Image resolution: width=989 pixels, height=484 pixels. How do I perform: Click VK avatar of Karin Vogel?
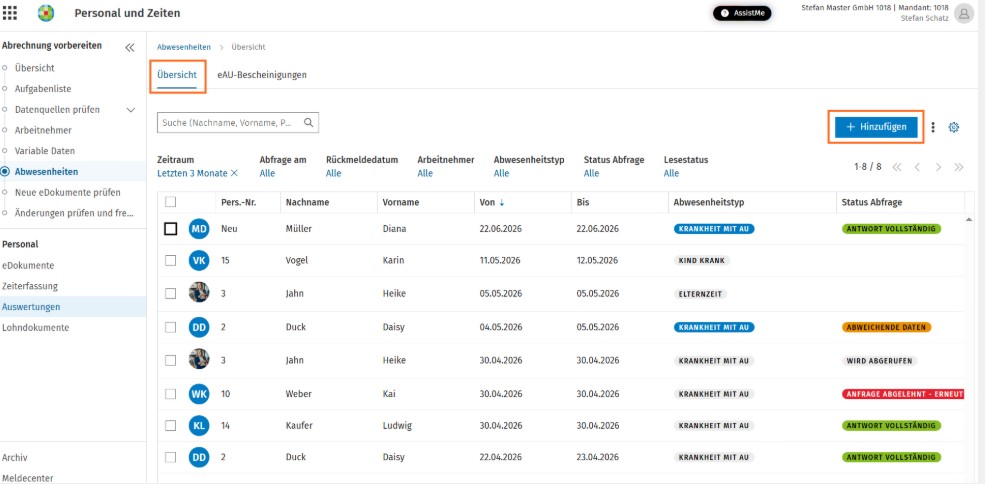click(x=199, y=261)
